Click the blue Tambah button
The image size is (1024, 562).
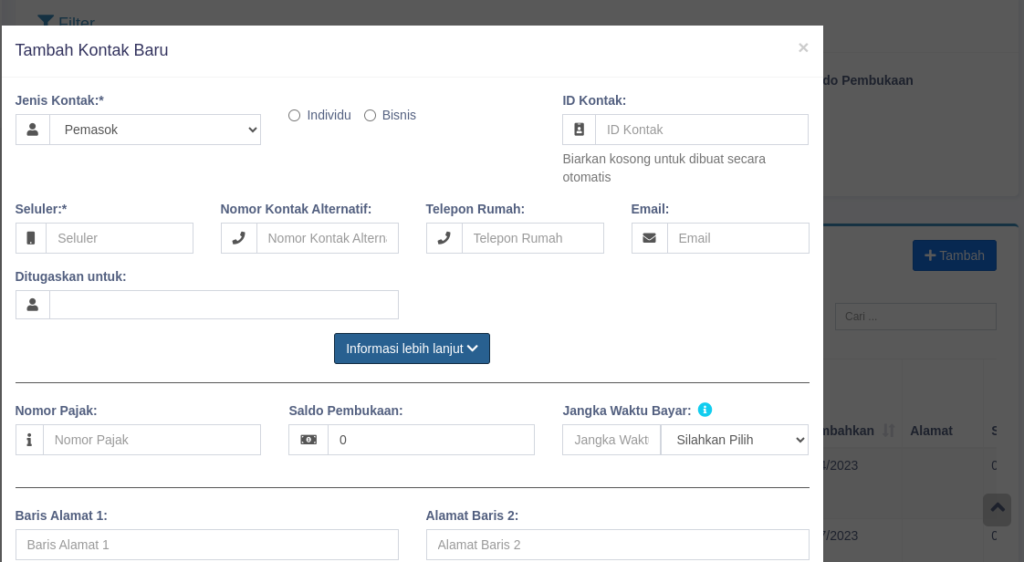point(954,256)
